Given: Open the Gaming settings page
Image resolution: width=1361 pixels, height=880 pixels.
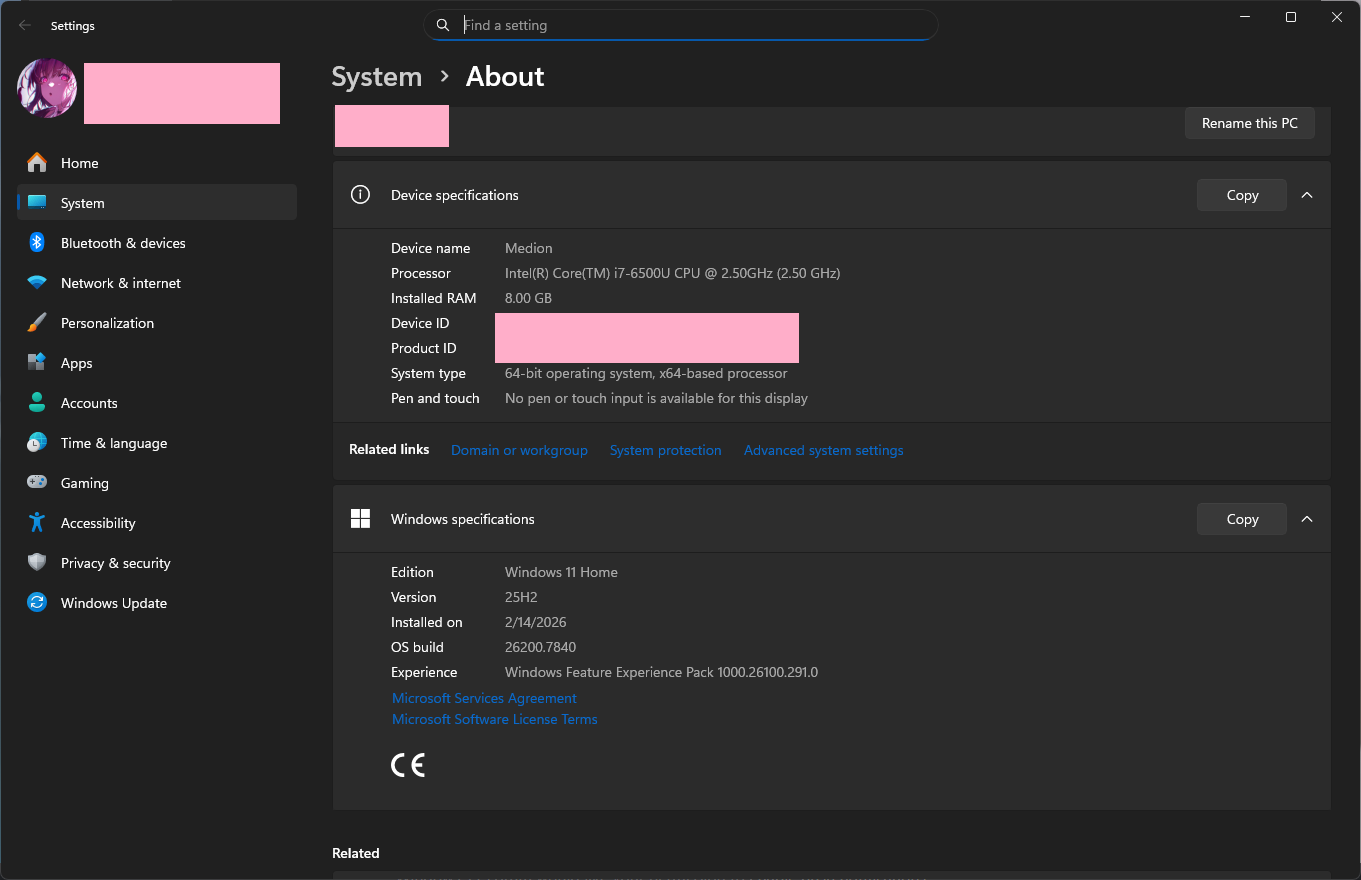Looking at the screenshot, I should (157, 483).
